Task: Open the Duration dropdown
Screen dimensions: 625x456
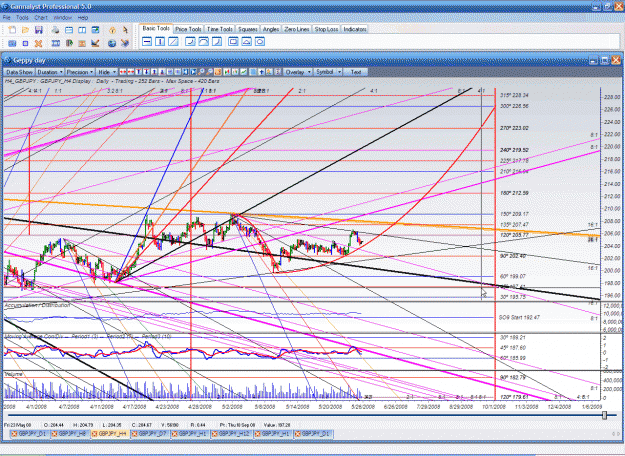Action: [x=50, y=72]
